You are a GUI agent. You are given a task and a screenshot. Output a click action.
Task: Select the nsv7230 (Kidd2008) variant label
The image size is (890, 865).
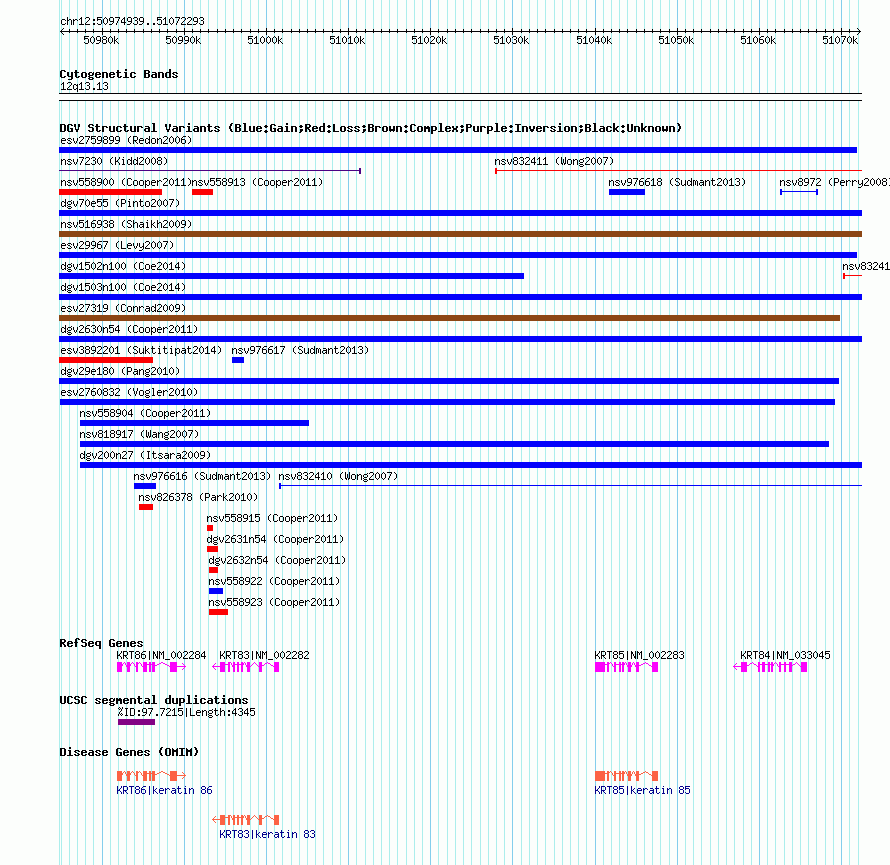(x=114, y=161)
